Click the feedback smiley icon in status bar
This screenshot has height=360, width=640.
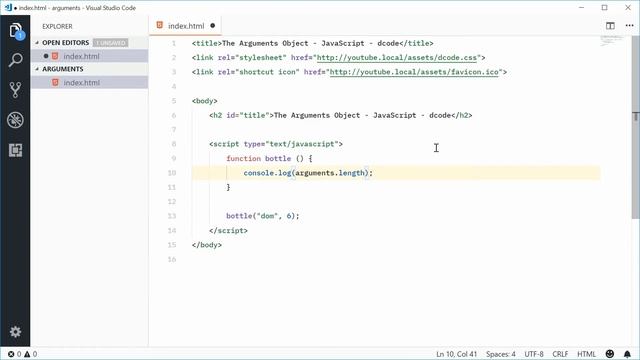point(610,354)
